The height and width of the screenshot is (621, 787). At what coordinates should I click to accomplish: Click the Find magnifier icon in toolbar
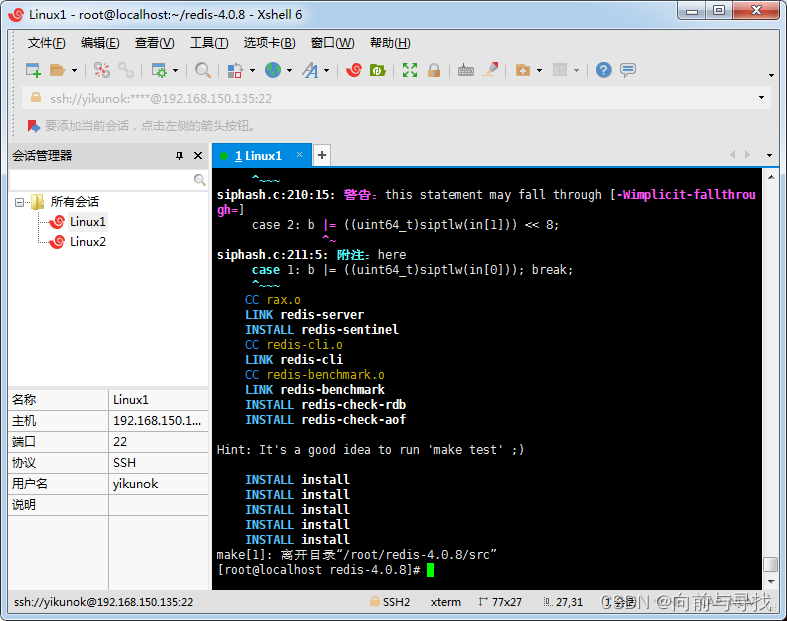(202, 70)
